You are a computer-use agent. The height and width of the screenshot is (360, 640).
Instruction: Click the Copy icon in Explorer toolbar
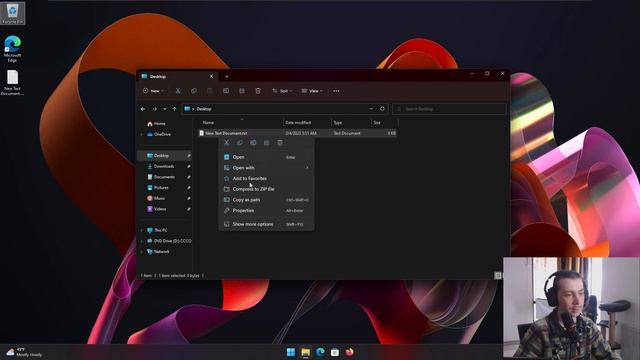point(194,91)
